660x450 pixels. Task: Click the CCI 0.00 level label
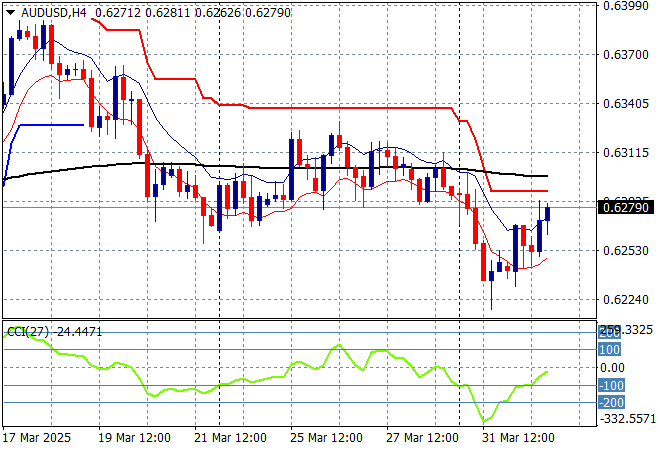[x=612, y=367]
